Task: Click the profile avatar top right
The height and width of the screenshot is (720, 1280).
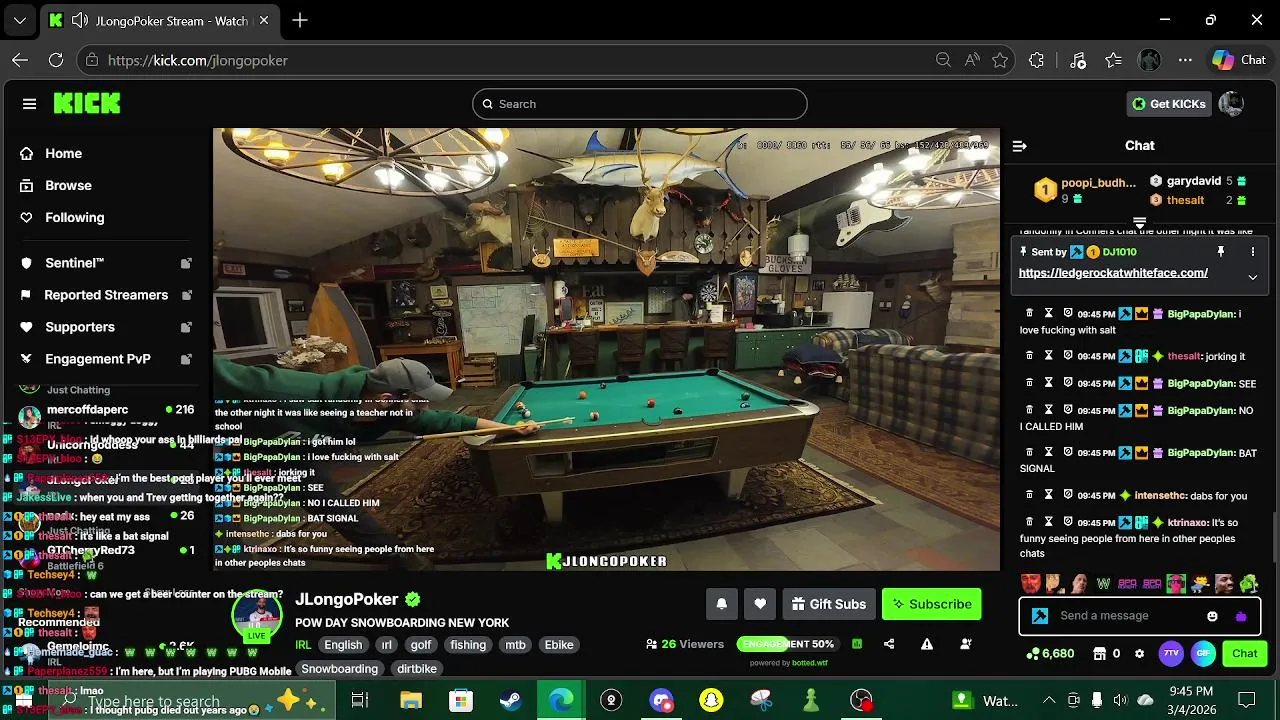Action: [x=1232, y=104]
